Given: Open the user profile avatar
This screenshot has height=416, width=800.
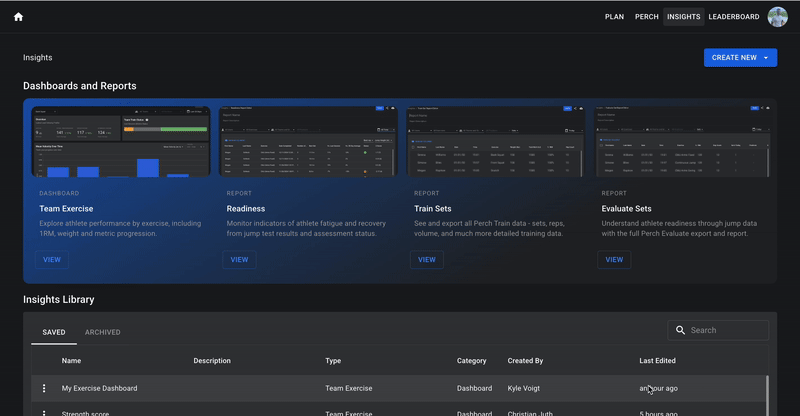Looking at the screenshot, I should (778, 17).
